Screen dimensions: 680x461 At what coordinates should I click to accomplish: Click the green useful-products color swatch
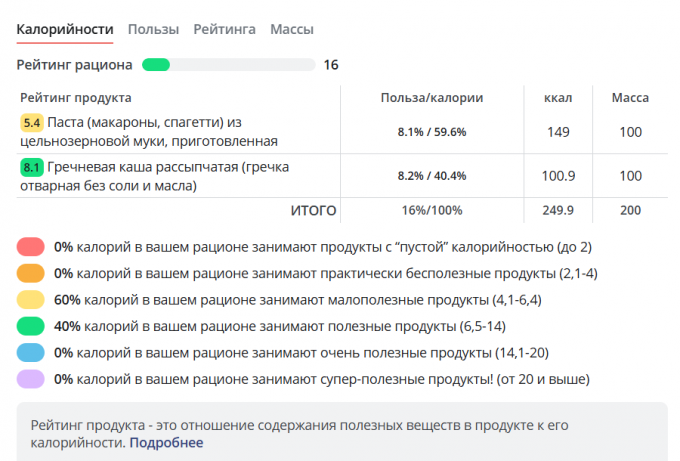[31, 326]
